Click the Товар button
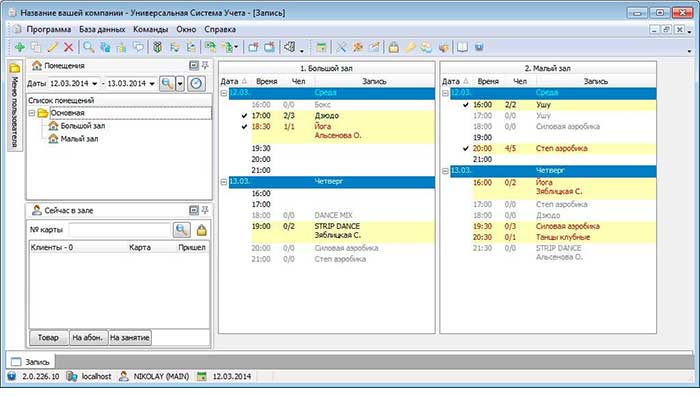This screenshot has height=396, width=700. coord(48,338)
